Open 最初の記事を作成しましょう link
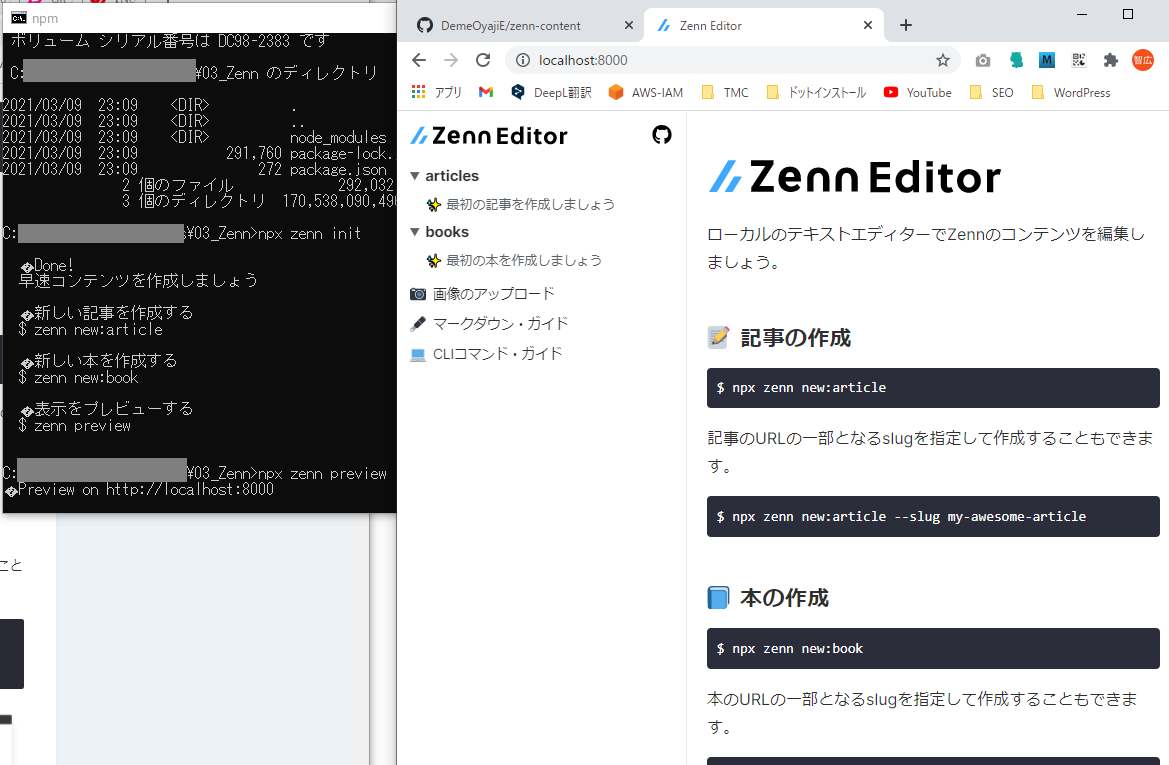This screenshot has width=1169, height=765. coord(520,204)
